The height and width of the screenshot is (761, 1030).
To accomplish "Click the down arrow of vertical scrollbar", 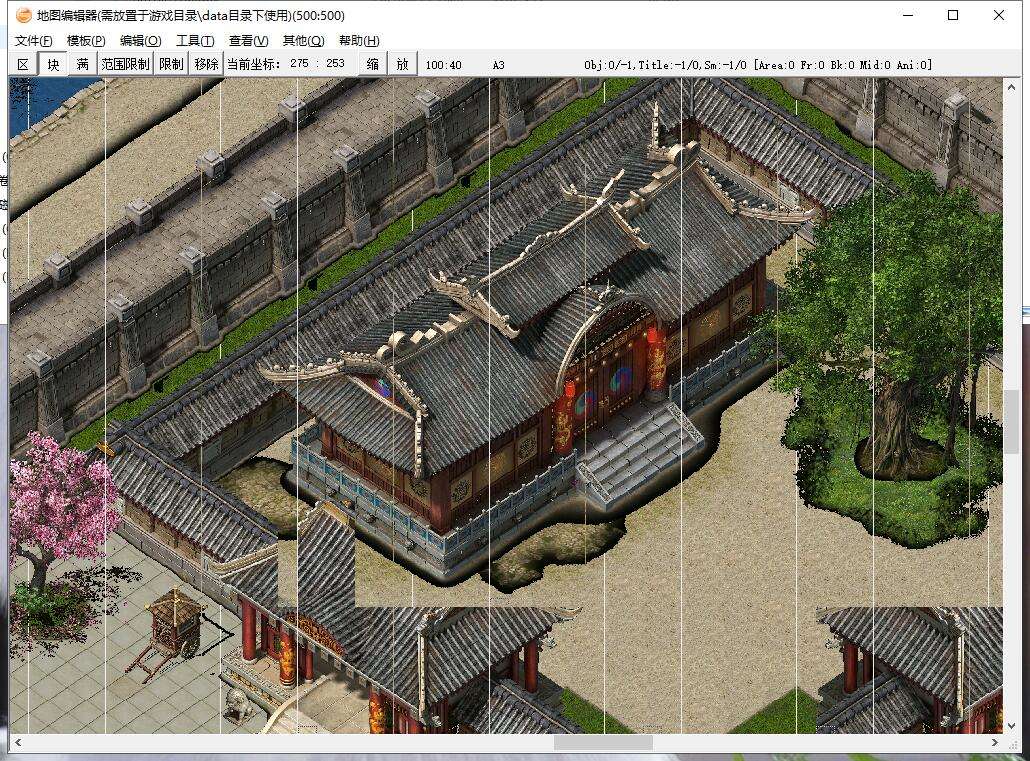I will click(x=1011, y=726).
